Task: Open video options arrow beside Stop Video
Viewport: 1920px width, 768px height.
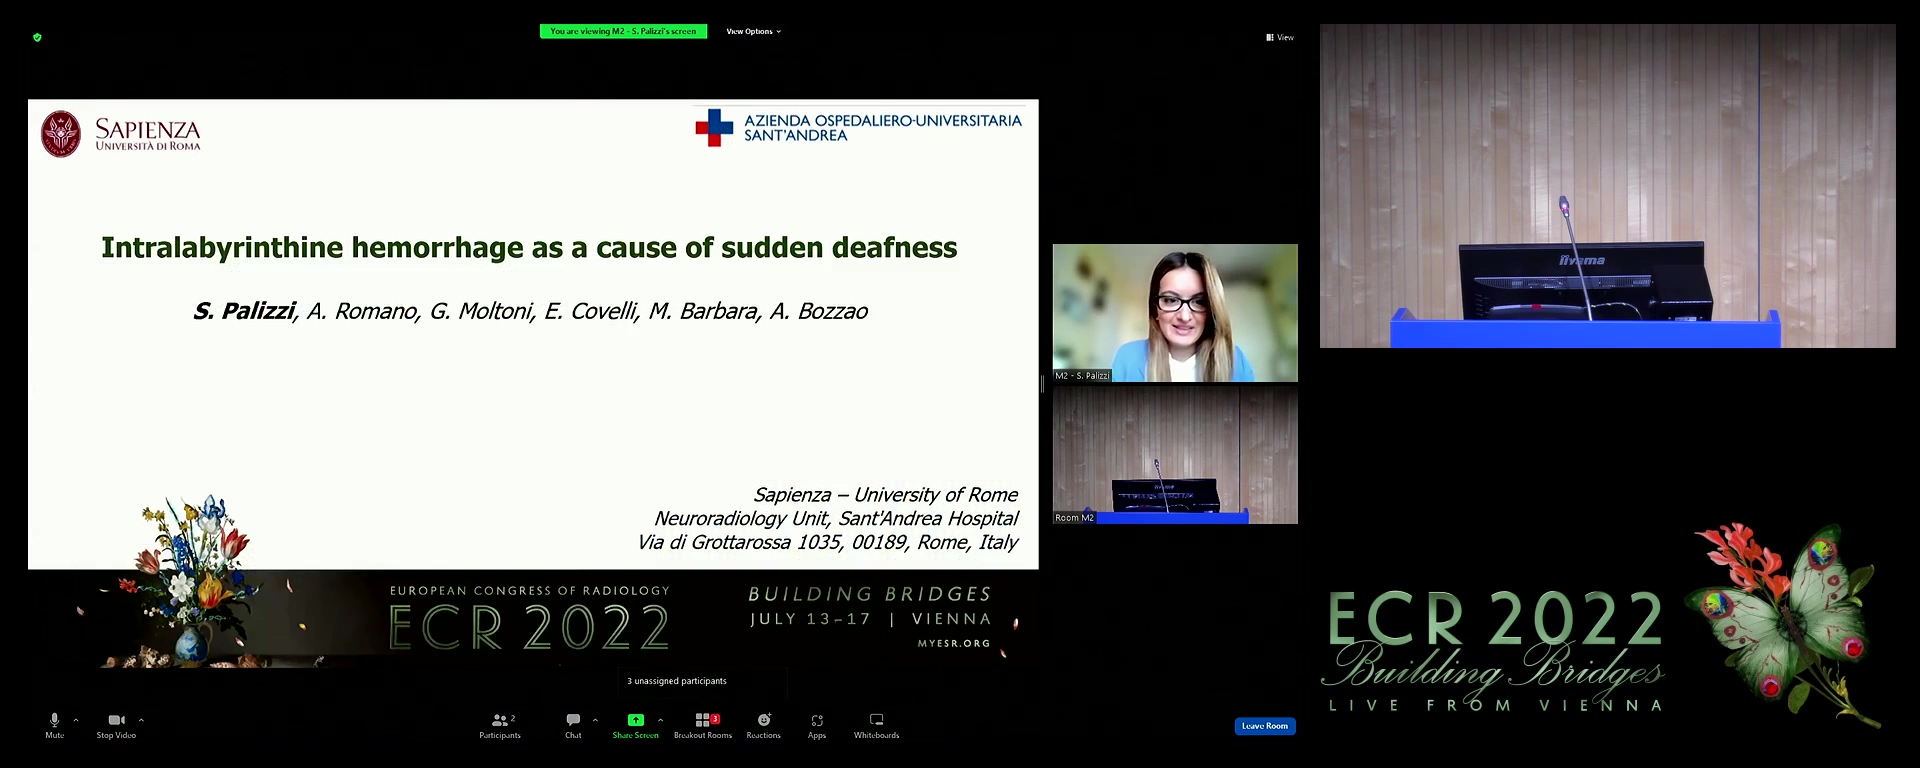Action: pos(141,720)
